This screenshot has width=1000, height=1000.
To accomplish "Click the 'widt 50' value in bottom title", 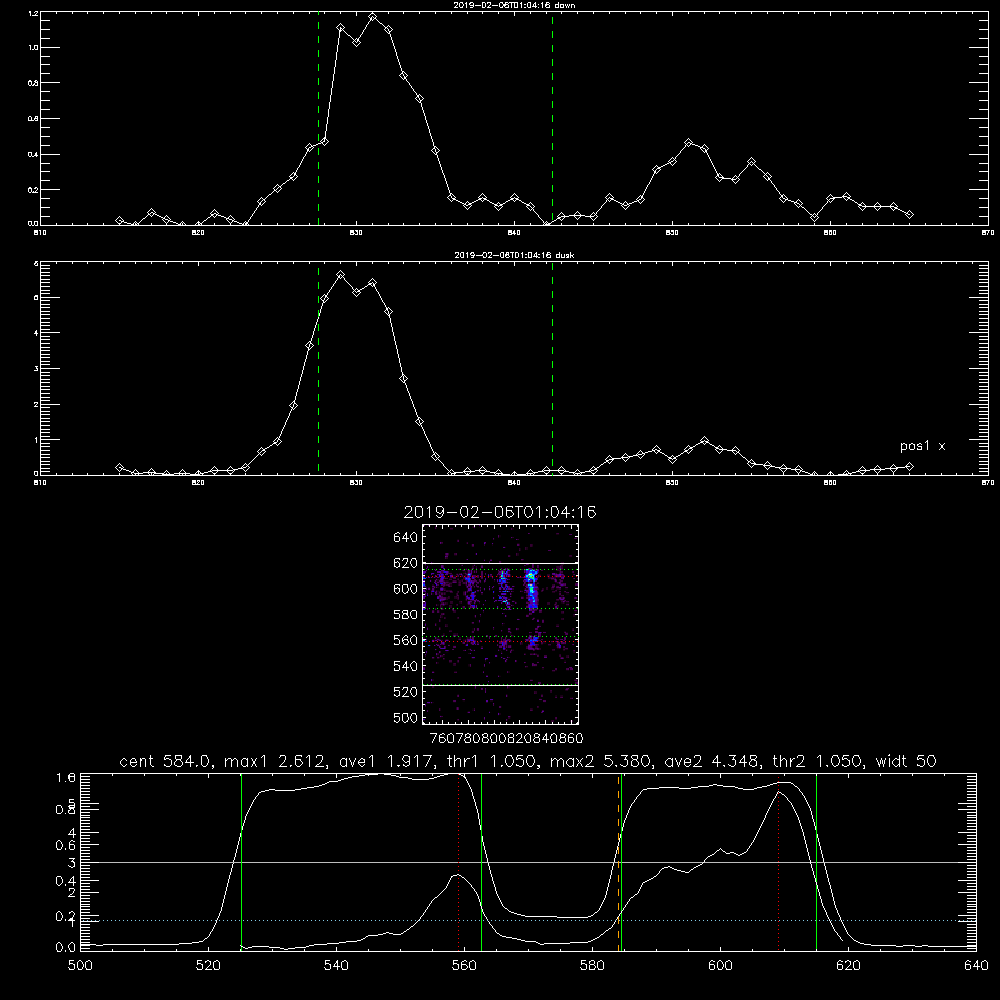I will click(x=907, y=761).
